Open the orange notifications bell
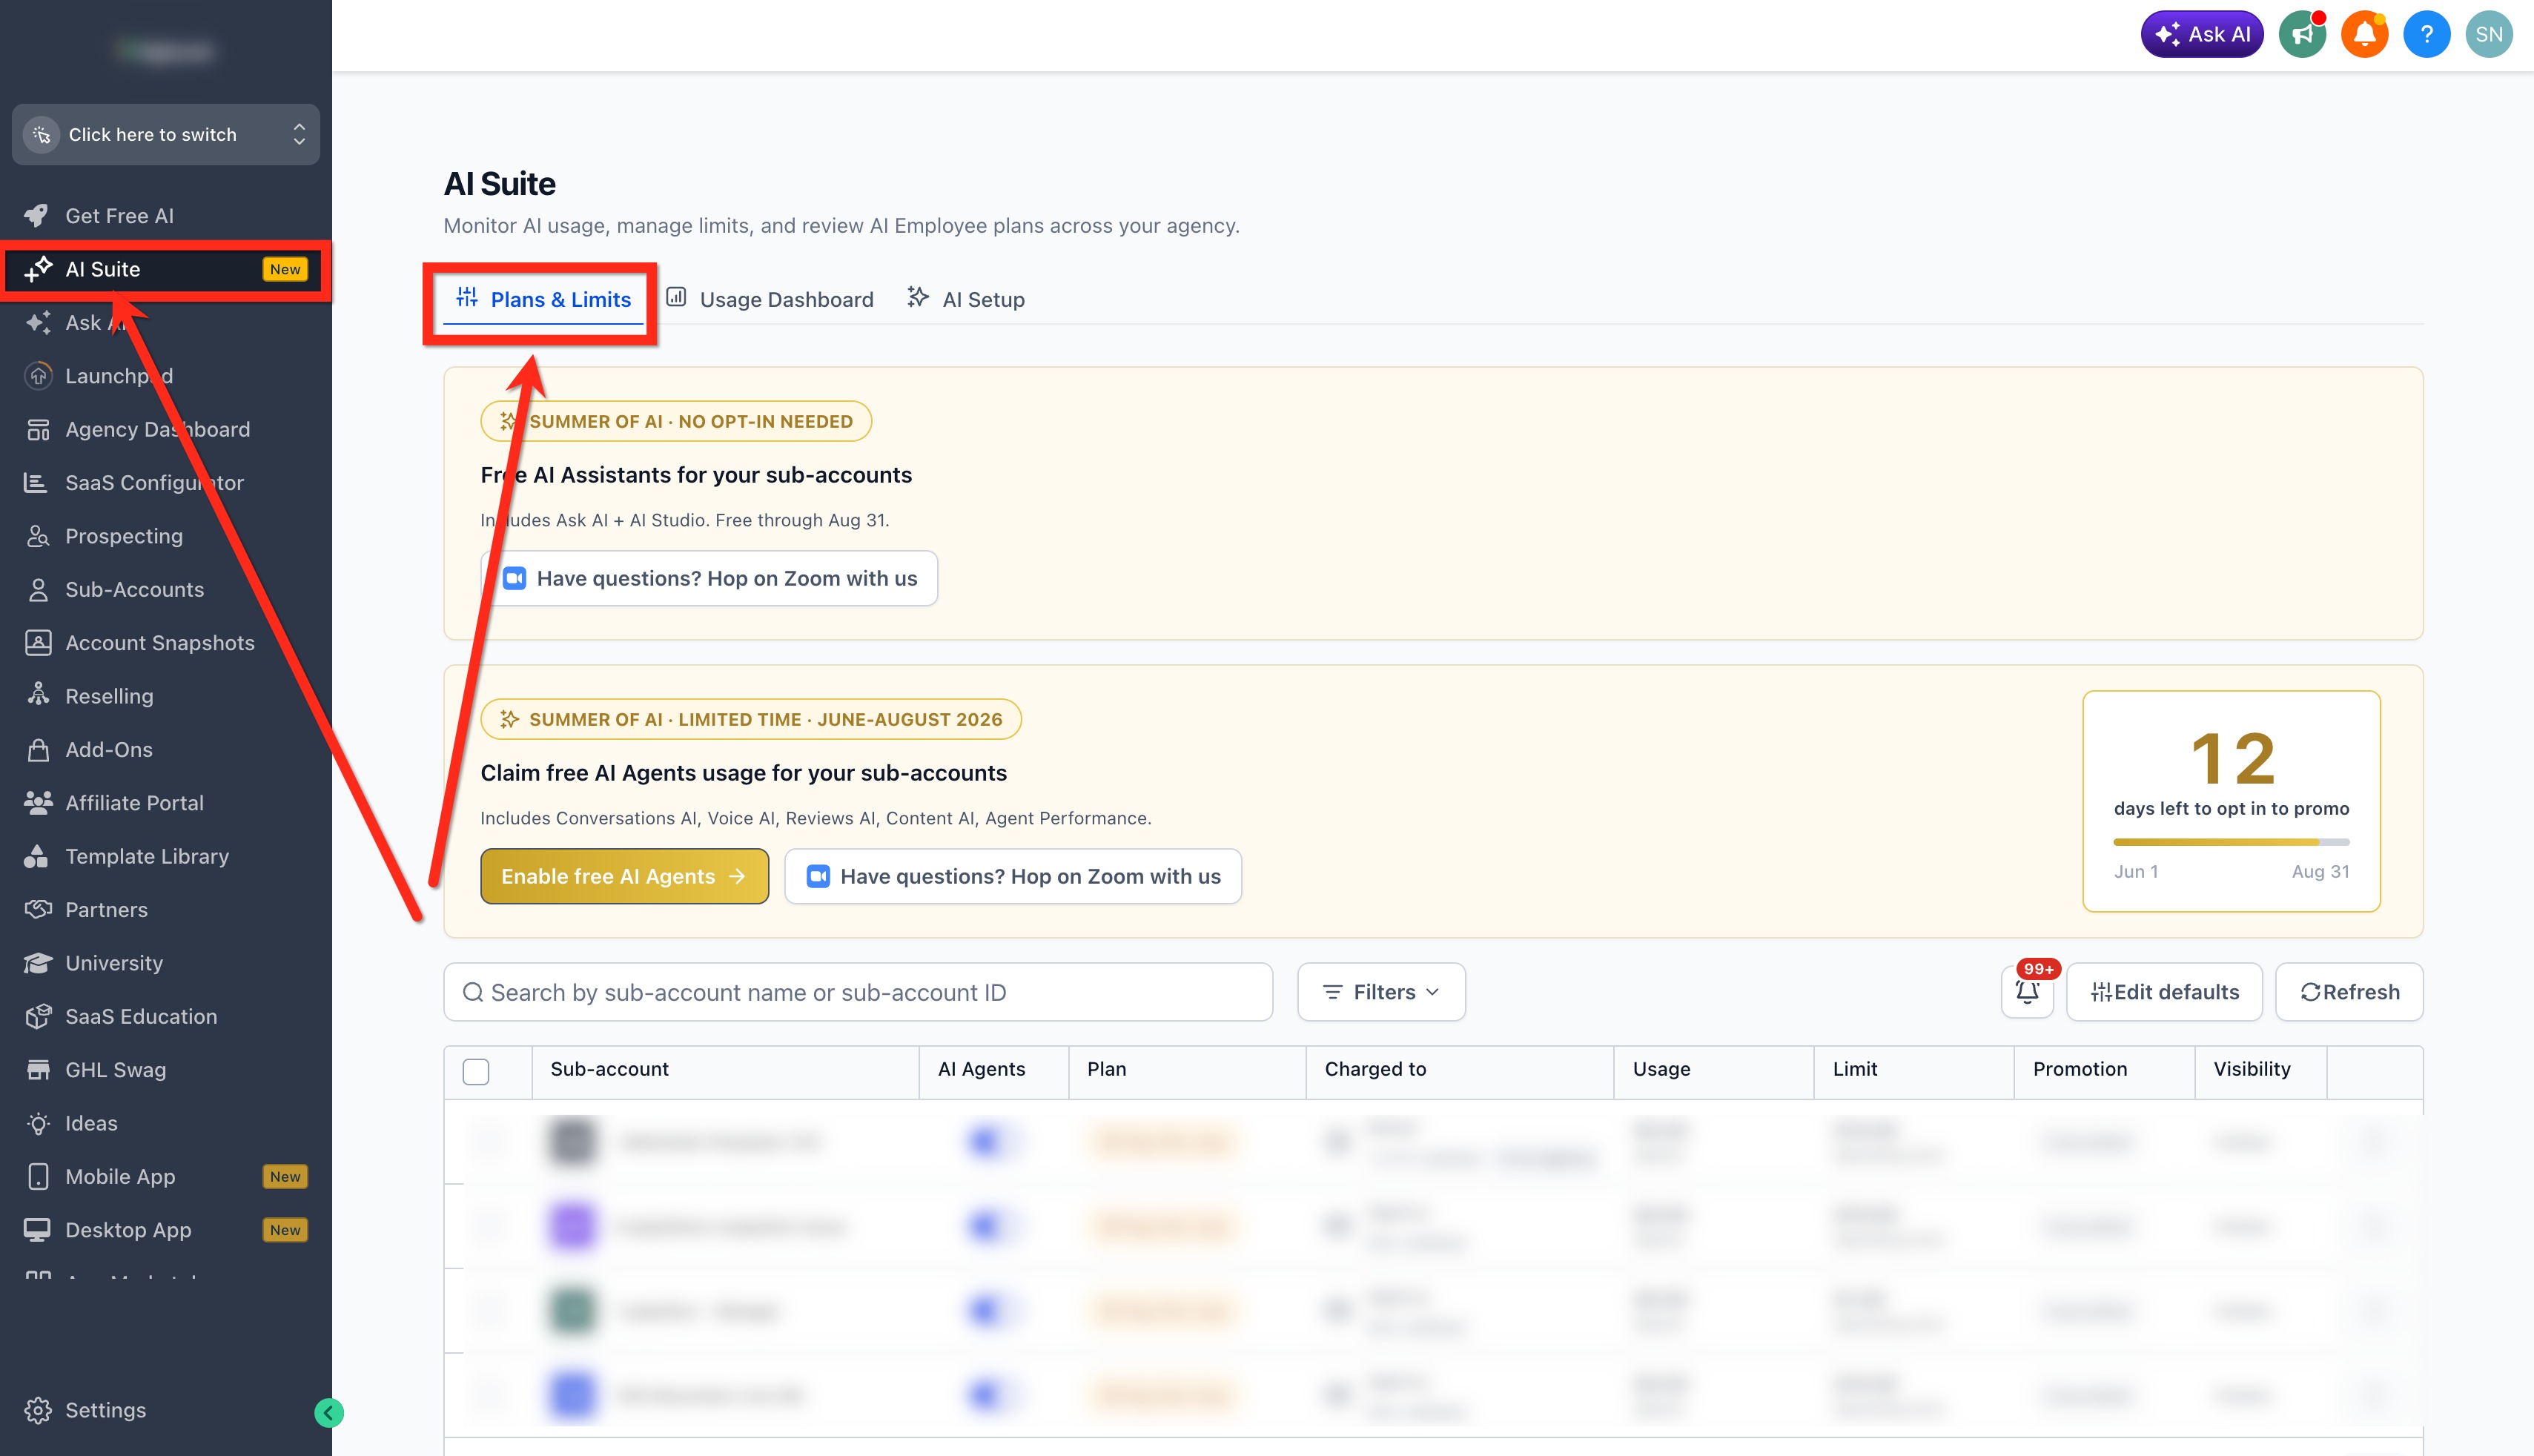 2364,35
